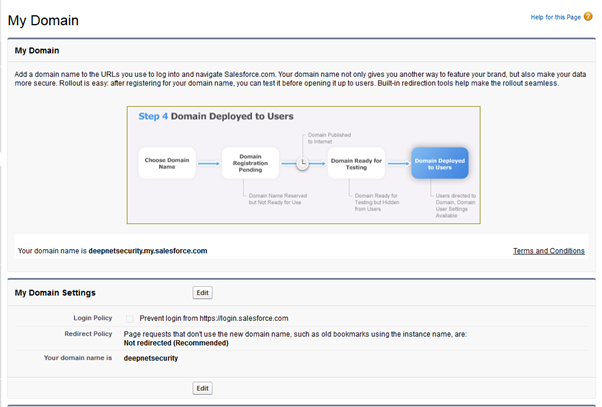Image resolution: width=602 pixels, height=407 pixels.
Task: Click the Domain Name Reserved but Not Ready caption
Action: tap(278, 199)
